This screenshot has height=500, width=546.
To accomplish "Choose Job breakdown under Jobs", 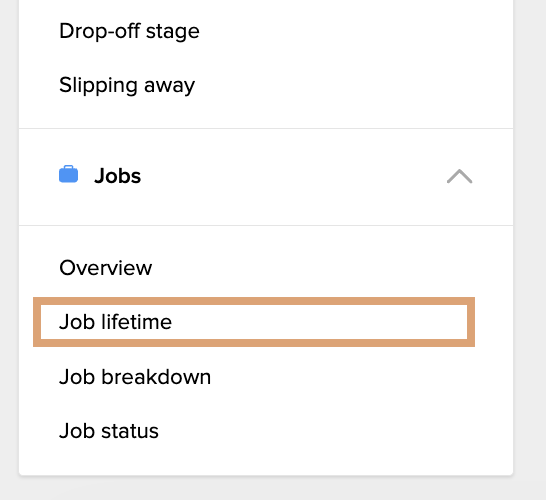I will [135, 377].
